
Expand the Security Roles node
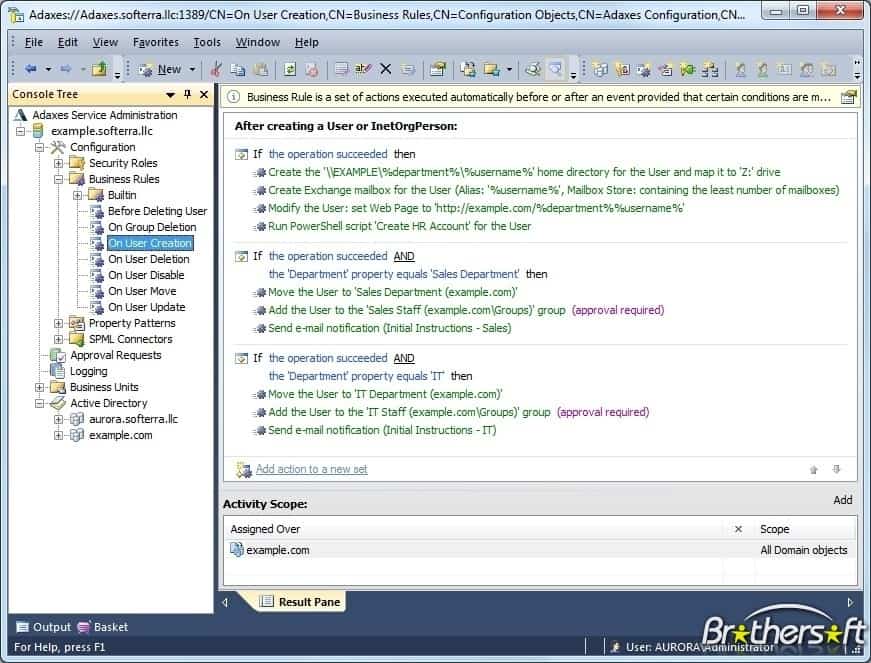58,163
